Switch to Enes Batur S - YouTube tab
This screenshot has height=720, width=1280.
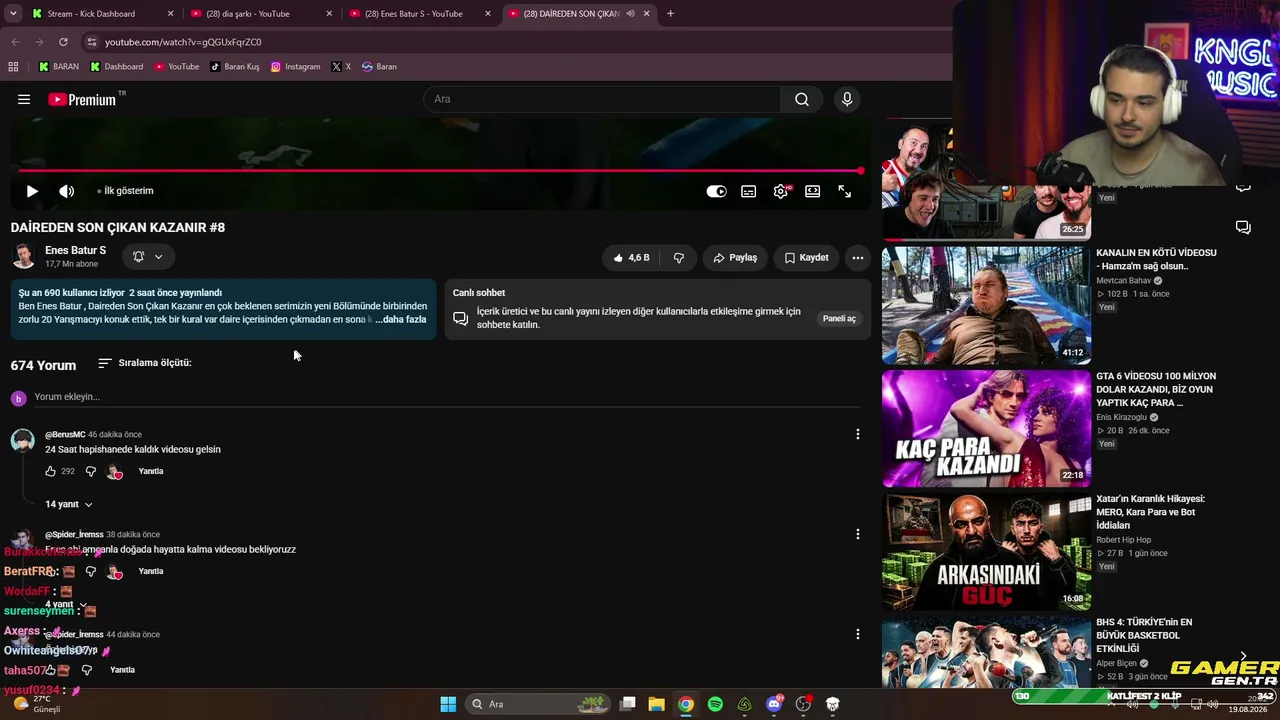(420, 14)
